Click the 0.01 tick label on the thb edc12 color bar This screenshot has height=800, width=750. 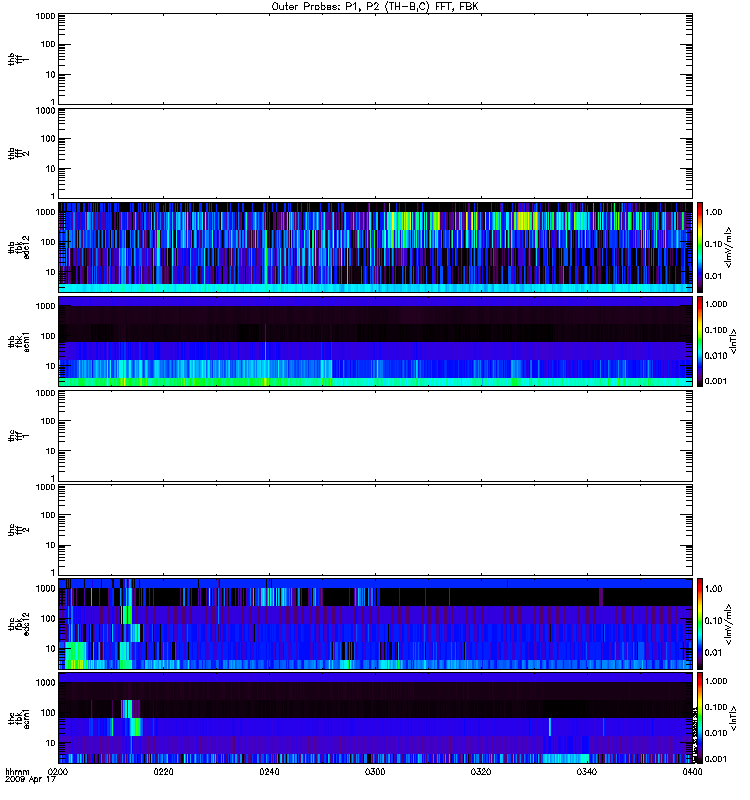point(714,276)
